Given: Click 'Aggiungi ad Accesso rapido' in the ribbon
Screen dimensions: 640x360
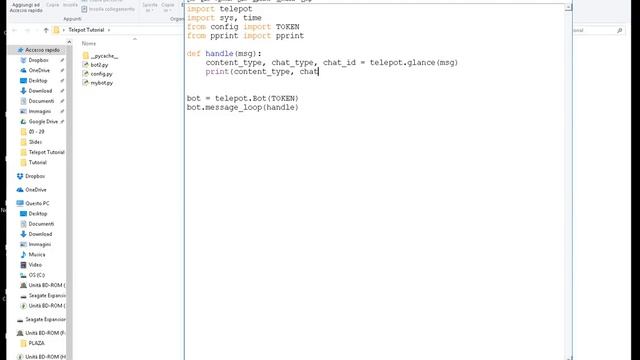Looking at the screenshot, I should point(26,7).
